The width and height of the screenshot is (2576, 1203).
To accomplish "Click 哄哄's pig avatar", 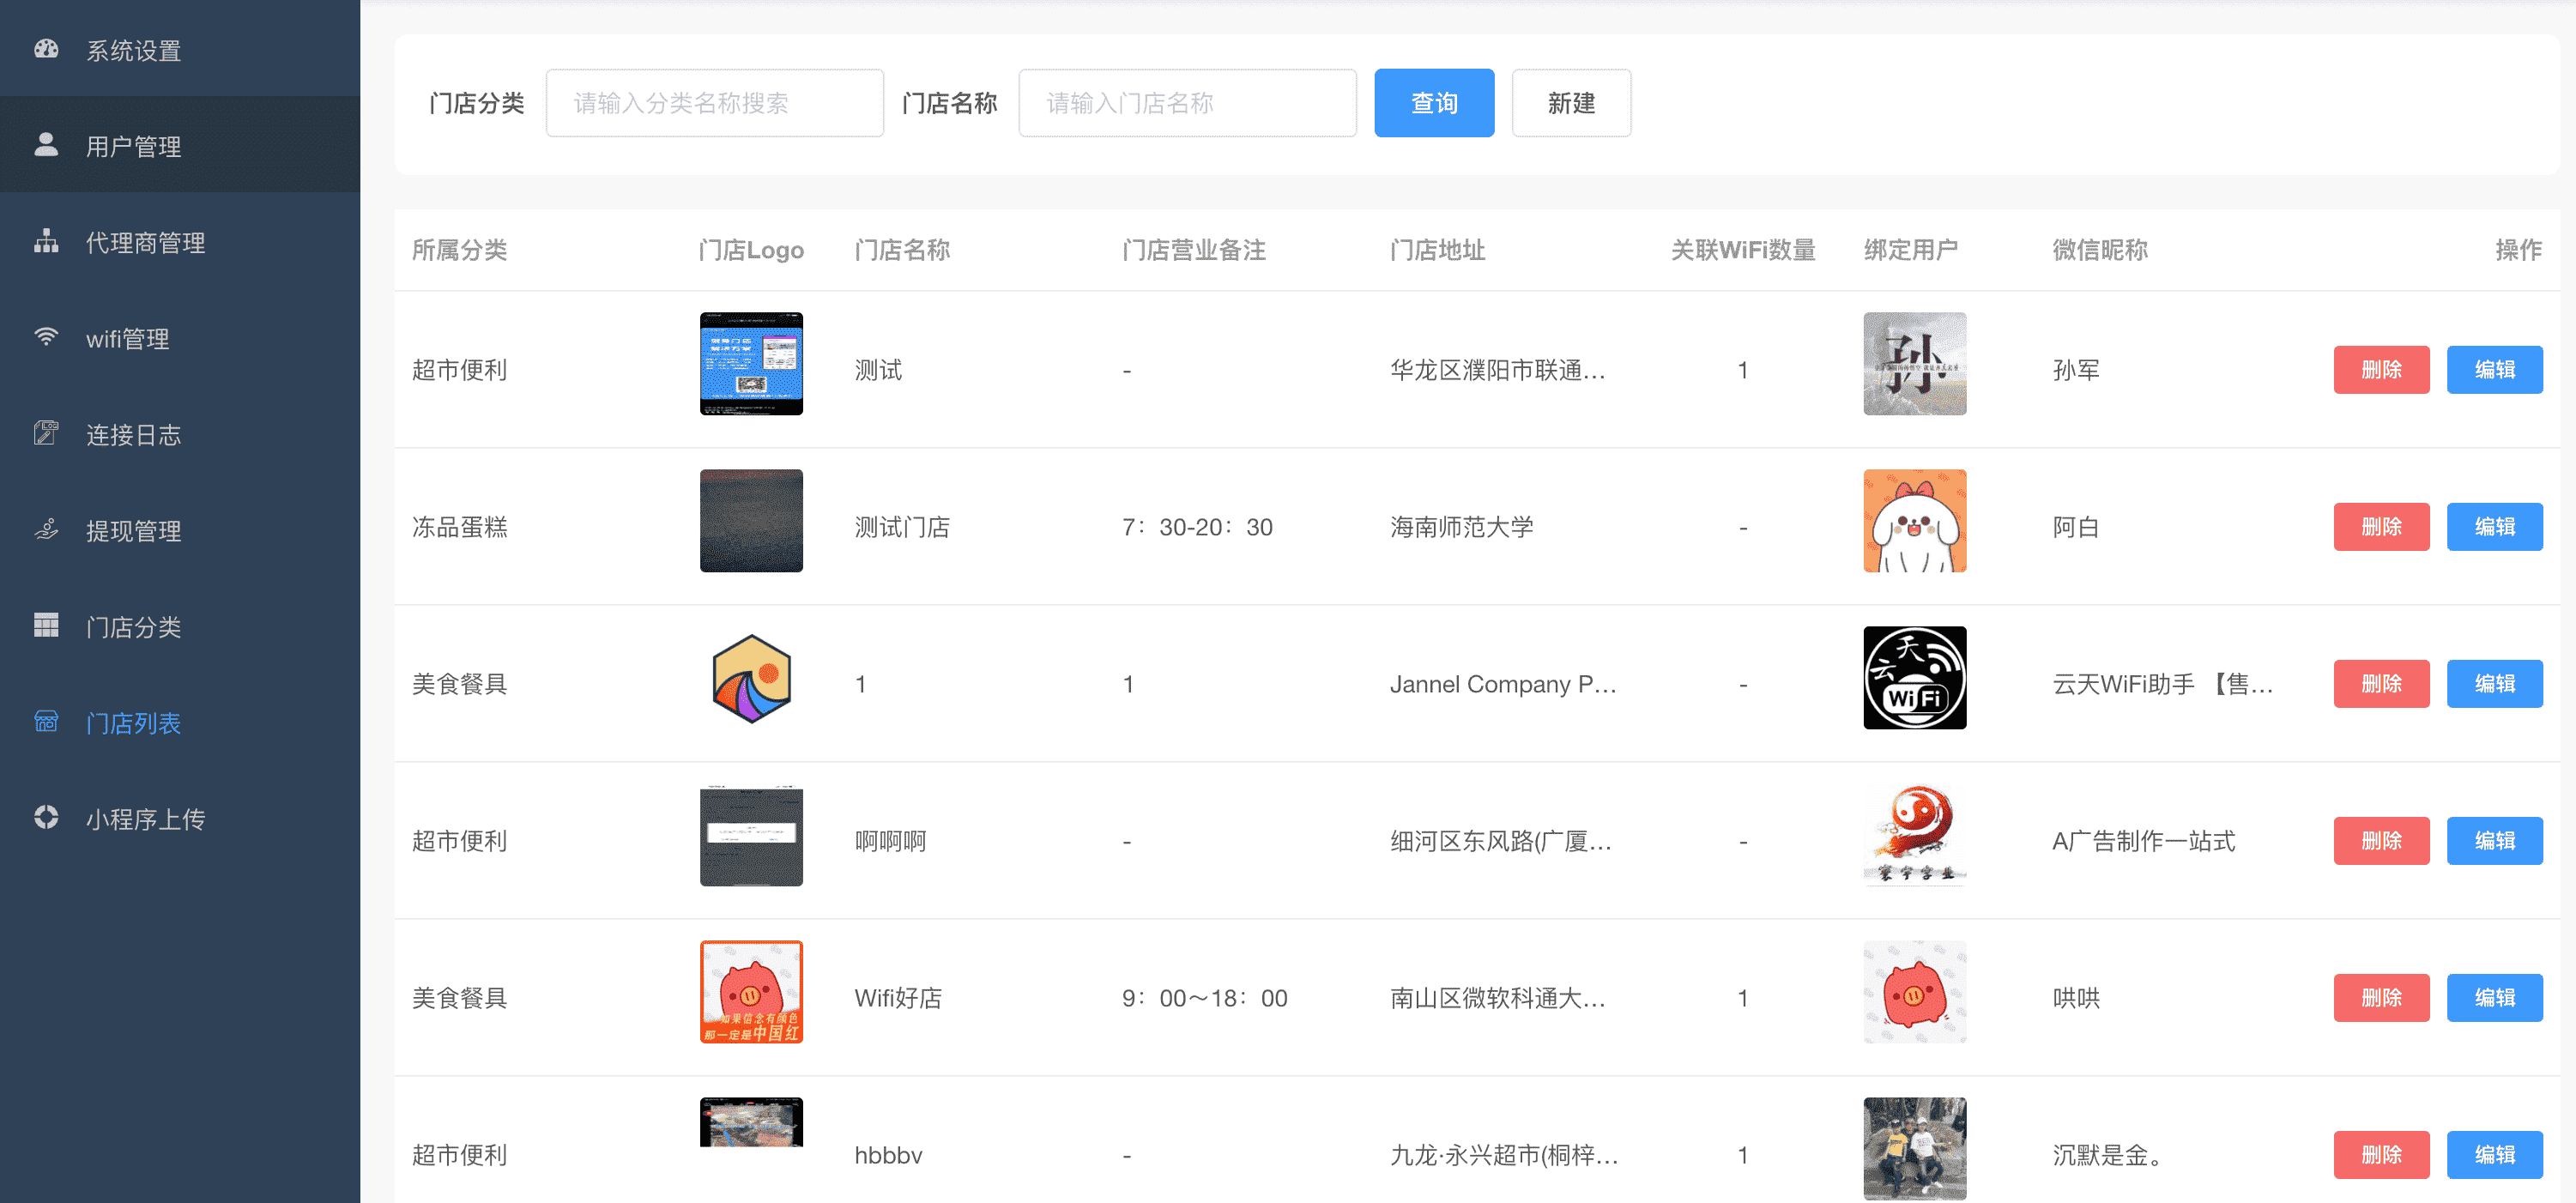I will pos(1914,992).
